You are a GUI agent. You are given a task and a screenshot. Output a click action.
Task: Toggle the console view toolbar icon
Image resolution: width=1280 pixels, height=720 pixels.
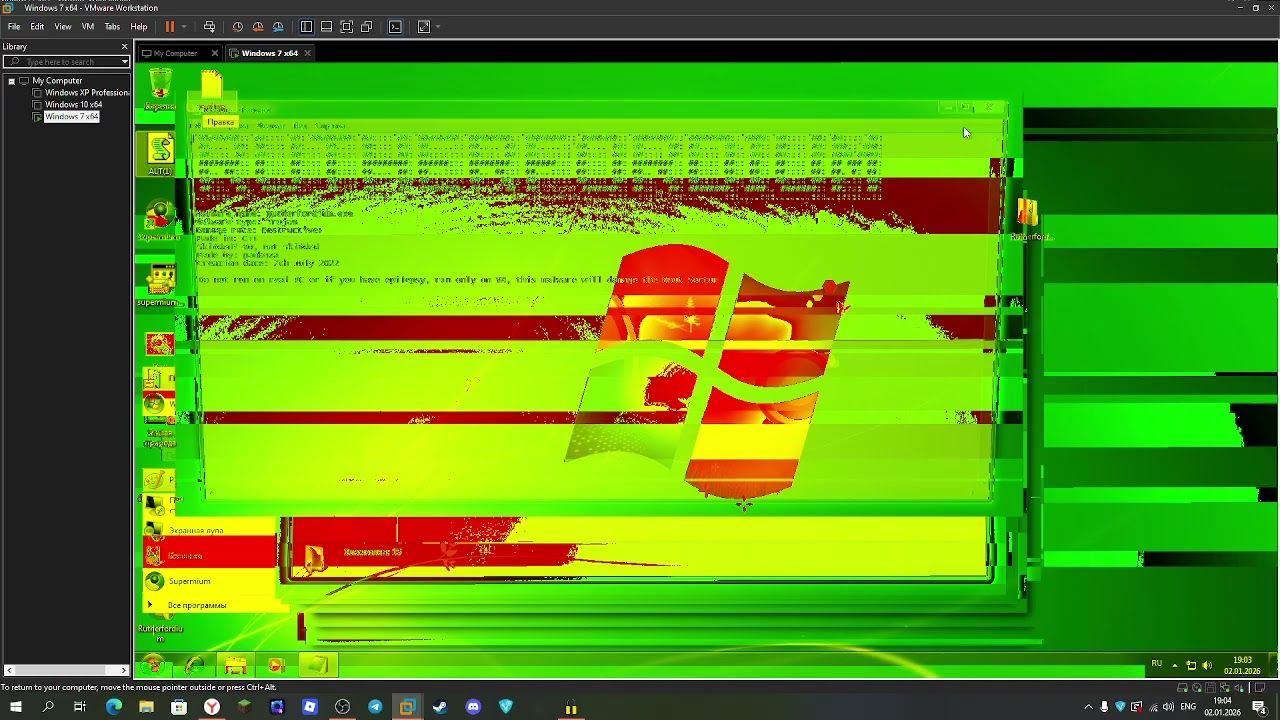coord(395,27)
